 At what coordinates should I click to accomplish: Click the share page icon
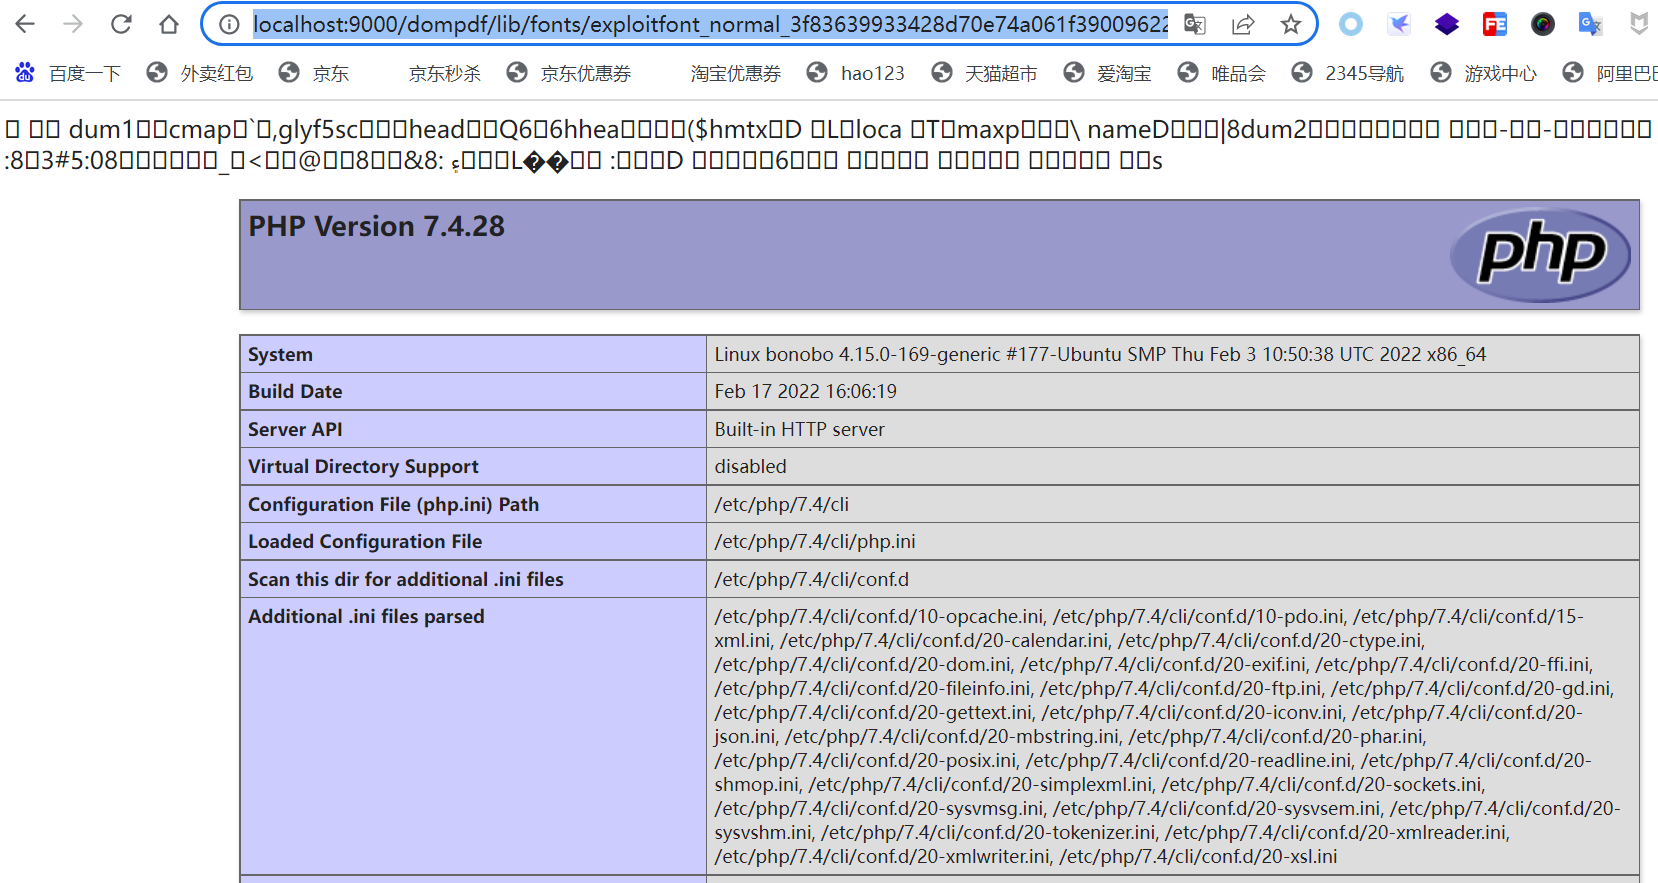pyautogui.click(x=1243, y=24)
